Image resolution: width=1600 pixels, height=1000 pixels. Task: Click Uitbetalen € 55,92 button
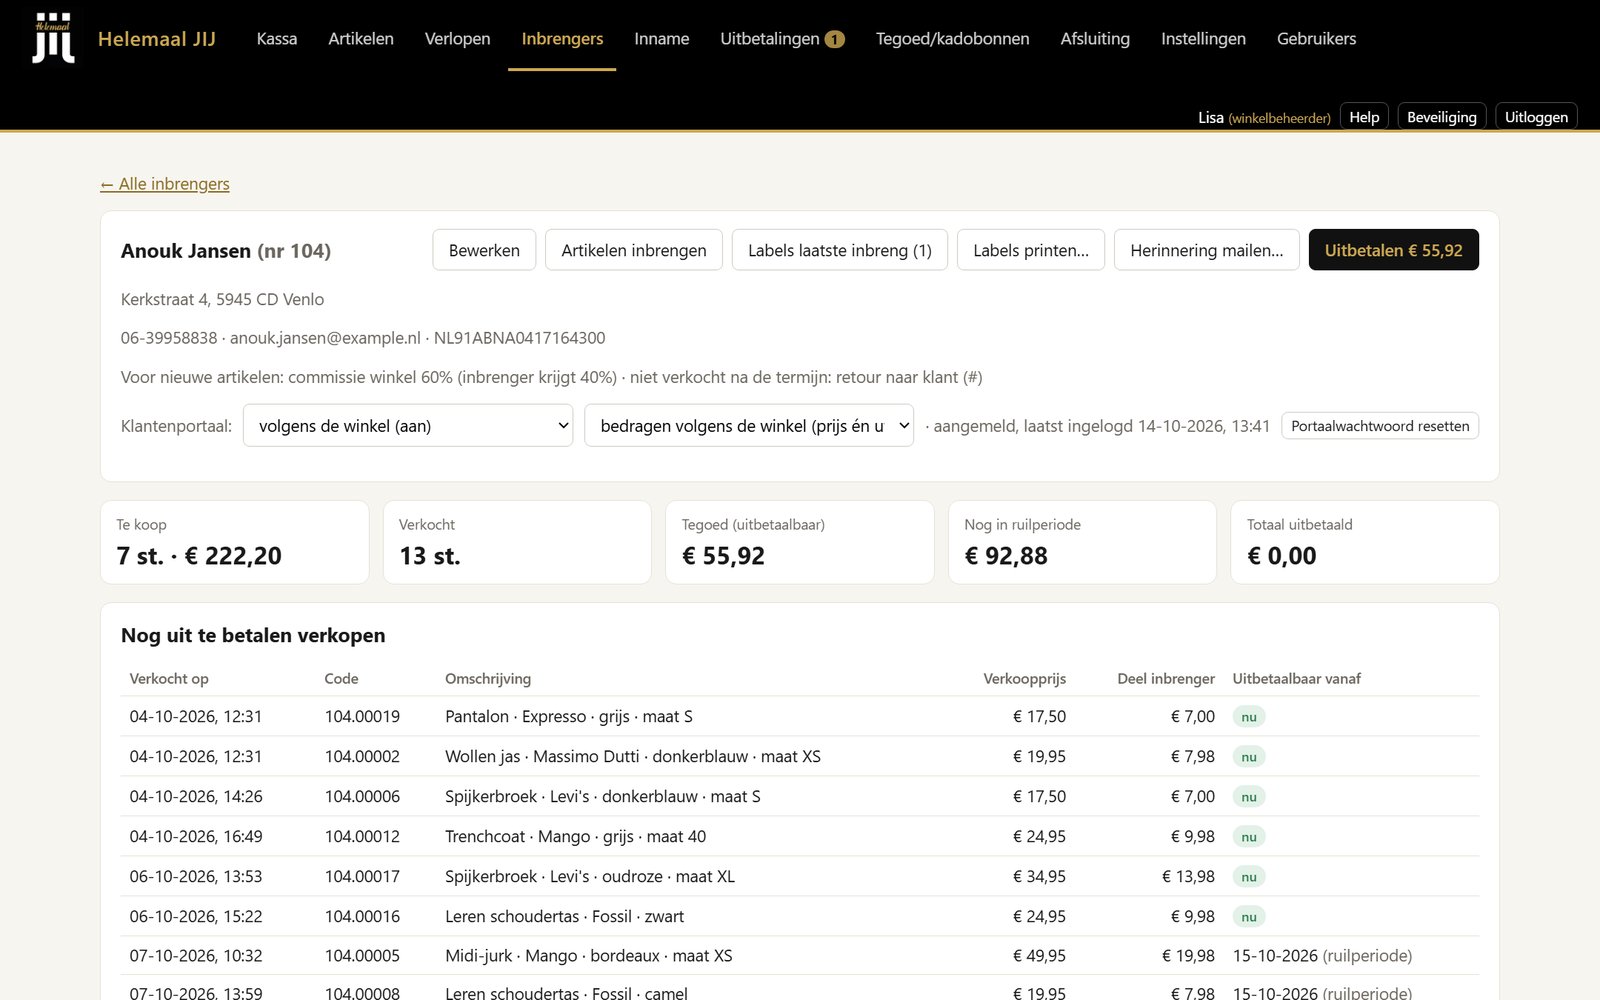point(1393,250)
